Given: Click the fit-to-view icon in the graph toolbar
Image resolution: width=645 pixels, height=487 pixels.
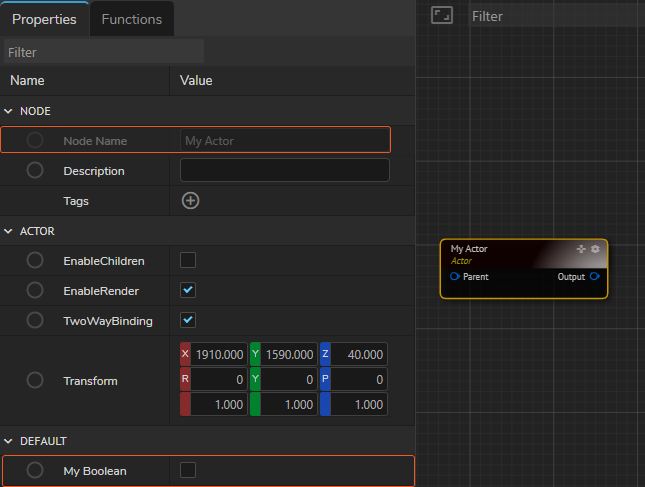Looking at the screenshot, I should pyautogui.click(x=442, y=15).
